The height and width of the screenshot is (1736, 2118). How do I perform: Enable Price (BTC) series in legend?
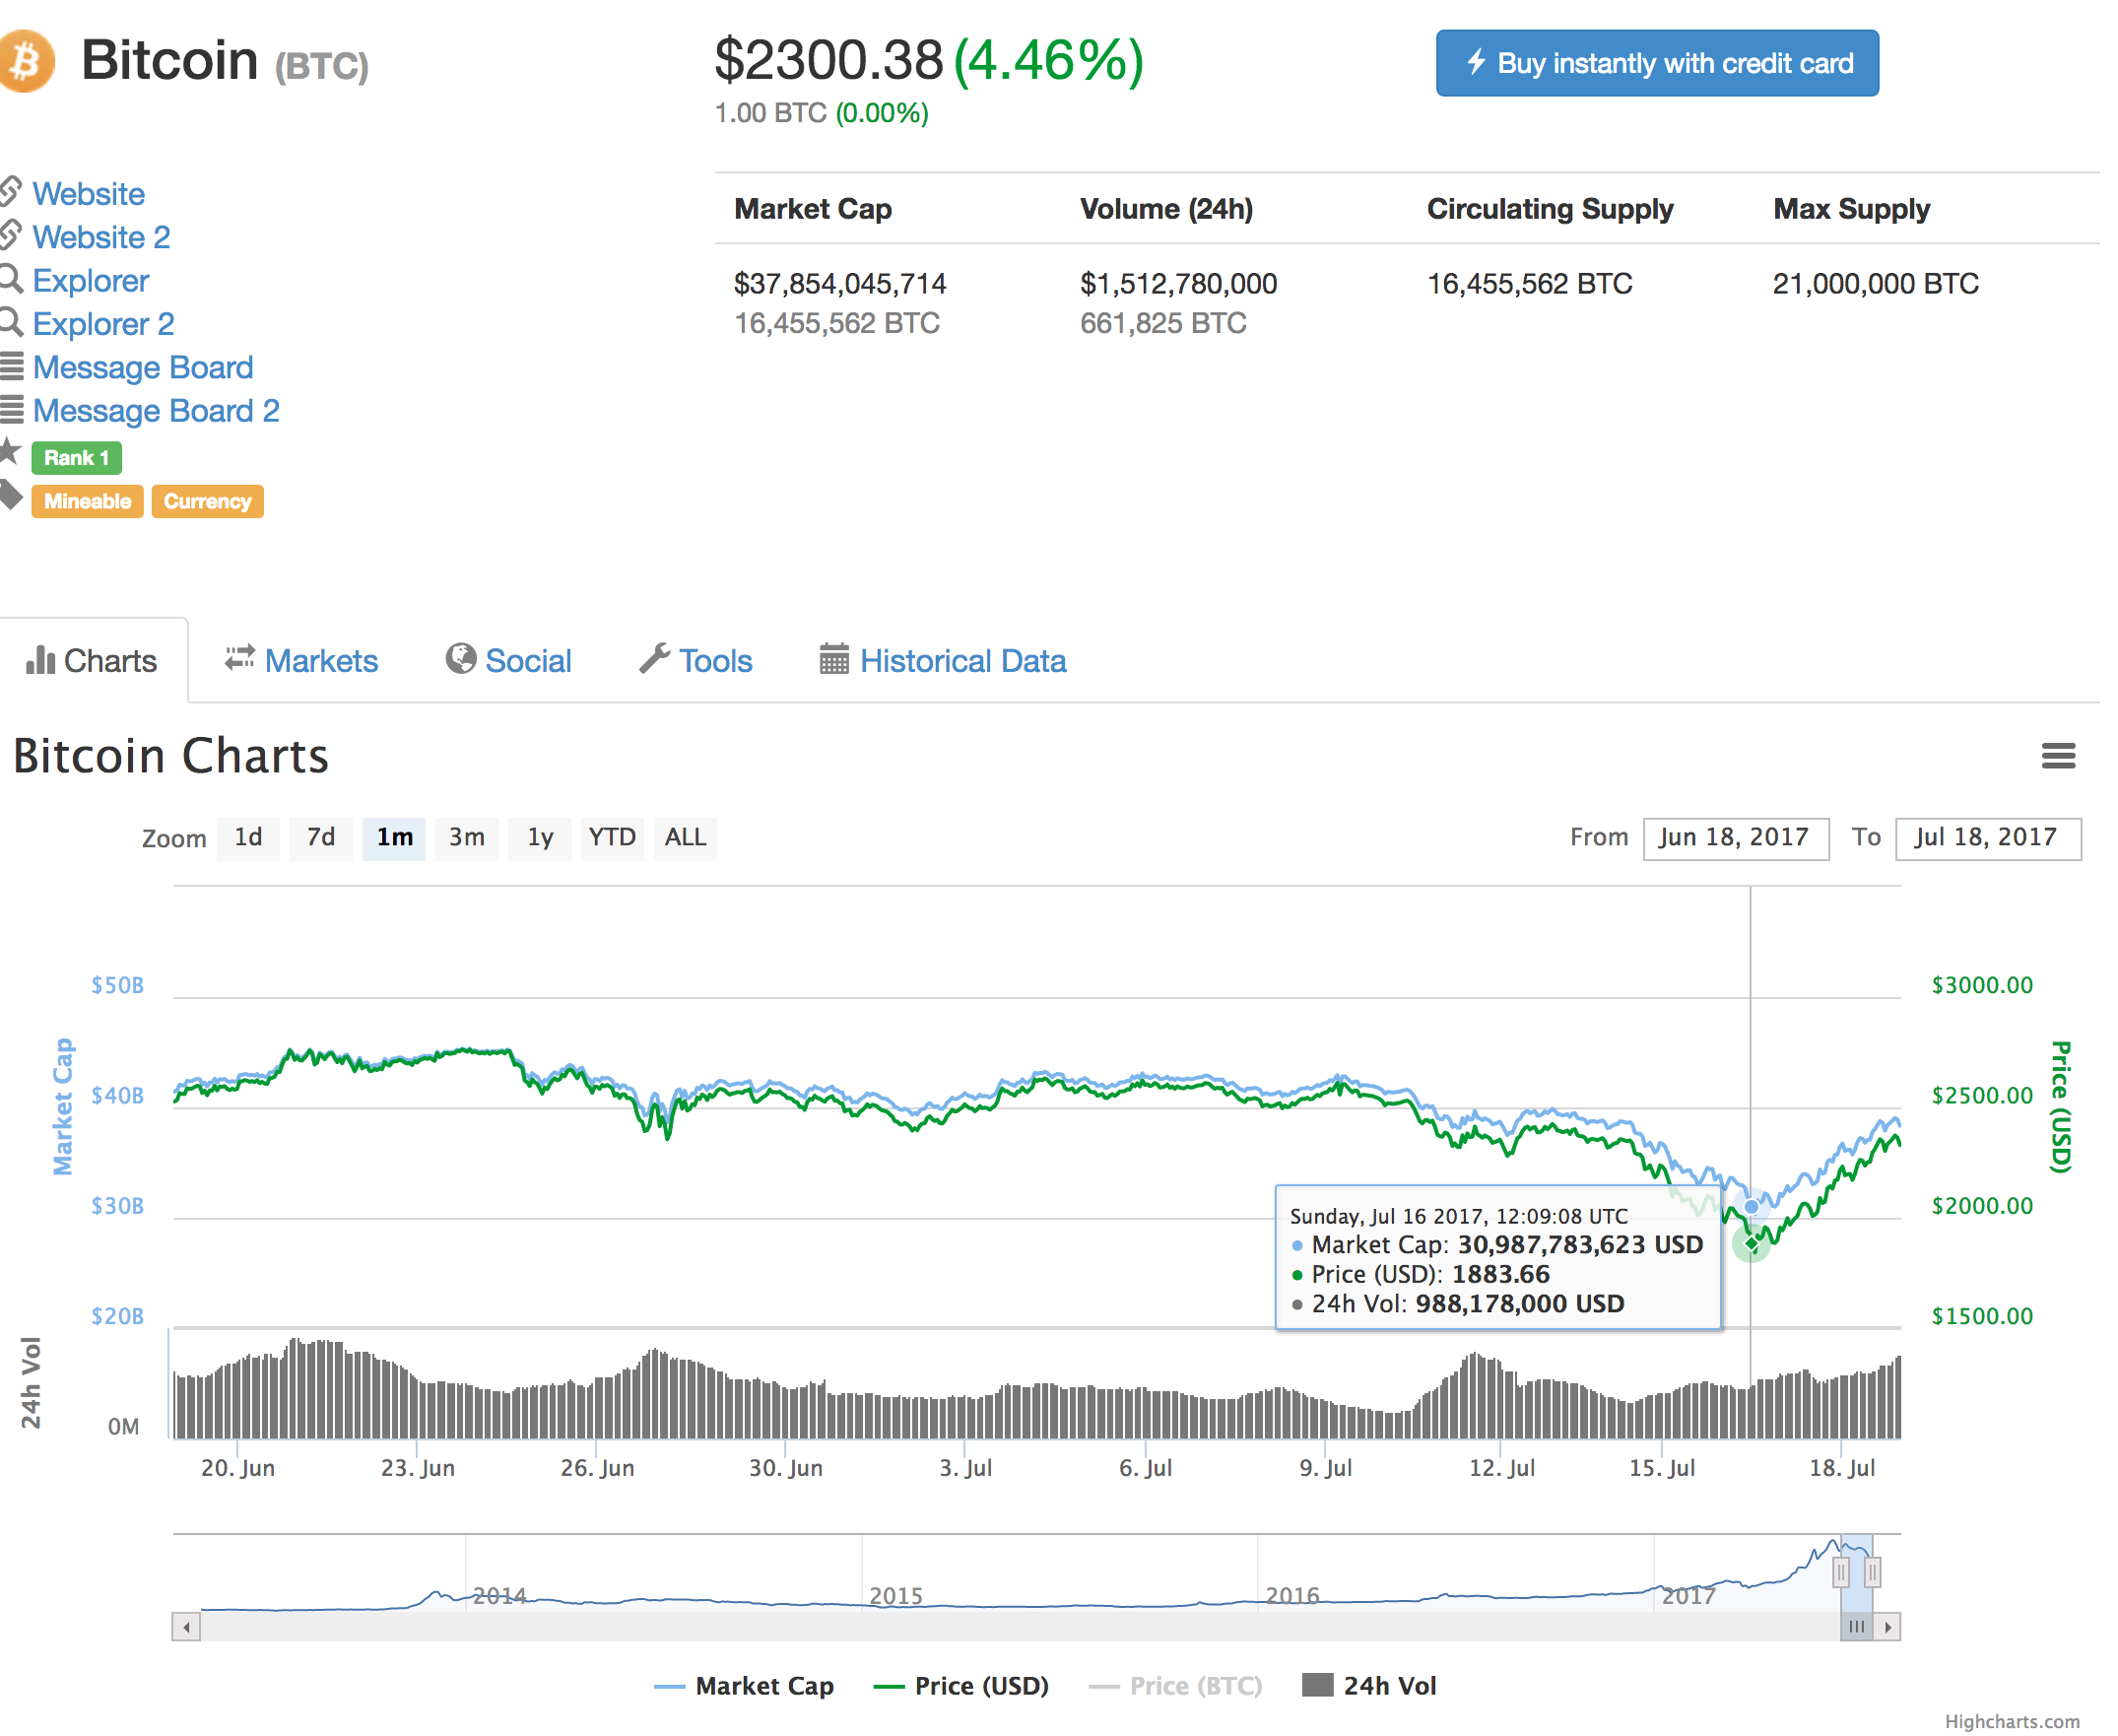(x=1175, y=1686)
